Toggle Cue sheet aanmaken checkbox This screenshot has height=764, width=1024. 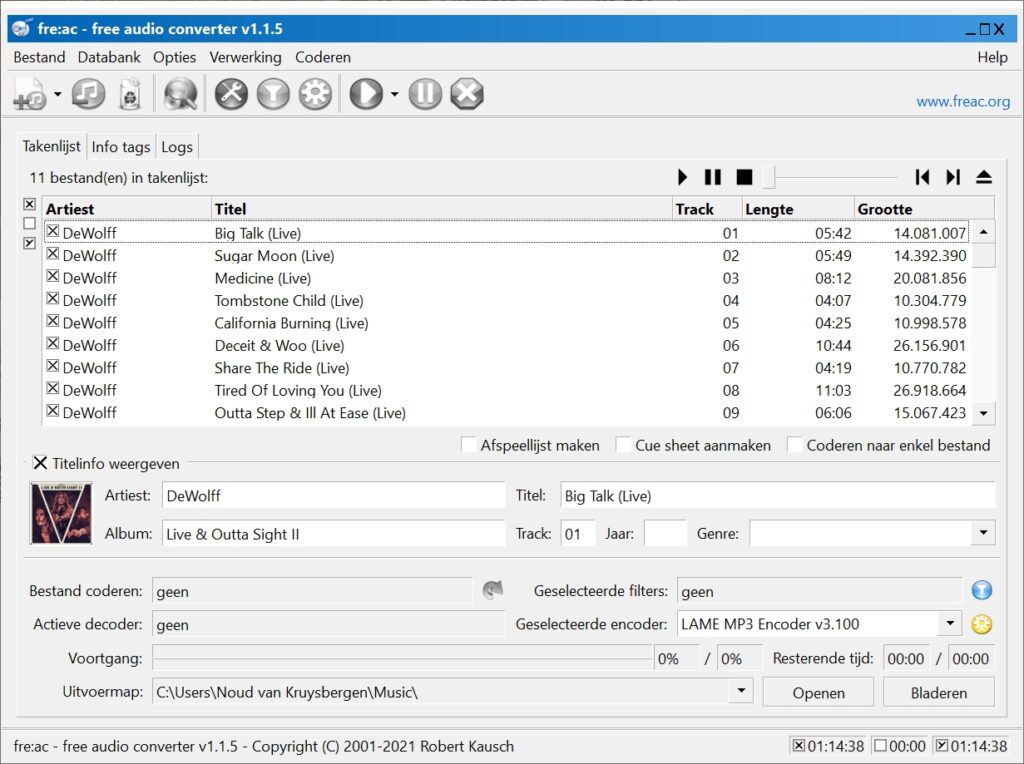pos(623,445)
